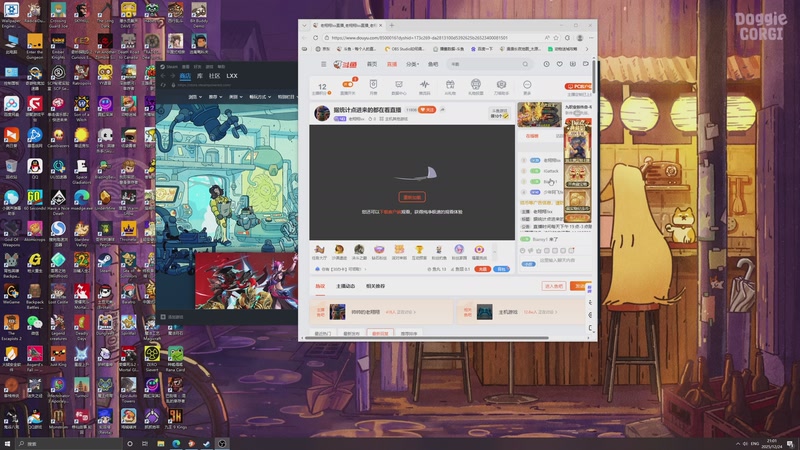Open the Recycle Bin desktop icon
The image size is (800, 450).
coord(11,167)
